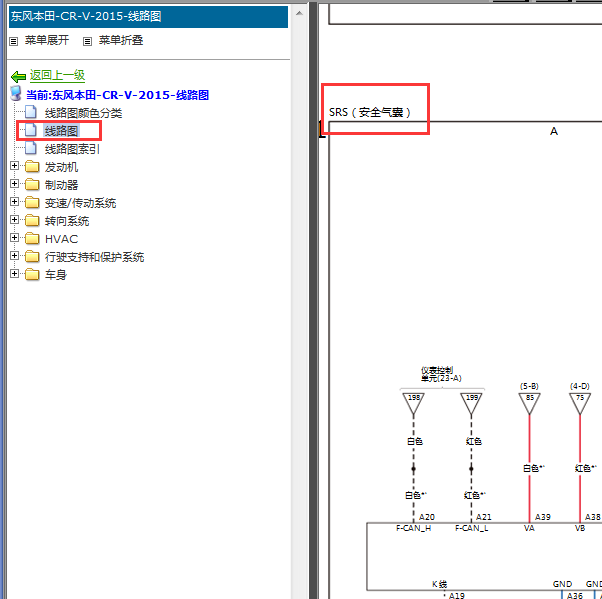
Task: Open the 线路图索引 document
Action: [x=72, y=149]
